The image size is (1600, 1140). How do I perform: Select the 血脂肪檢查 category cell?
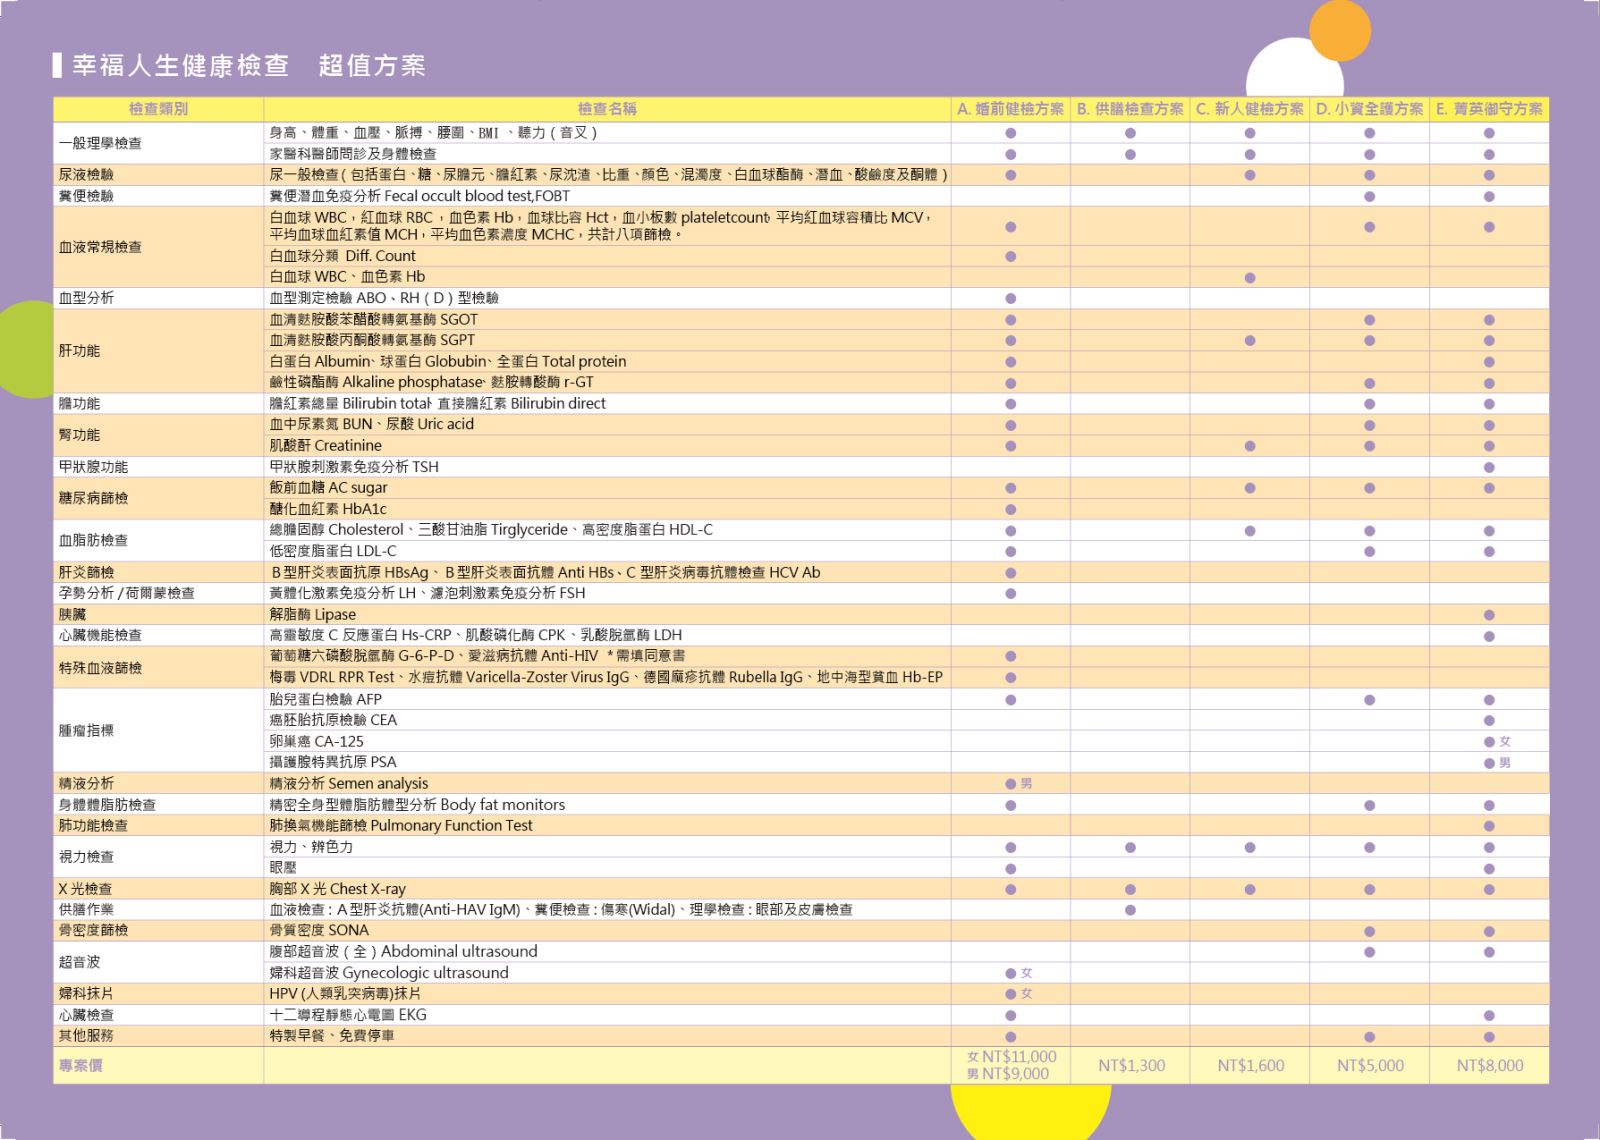[158, 540]
